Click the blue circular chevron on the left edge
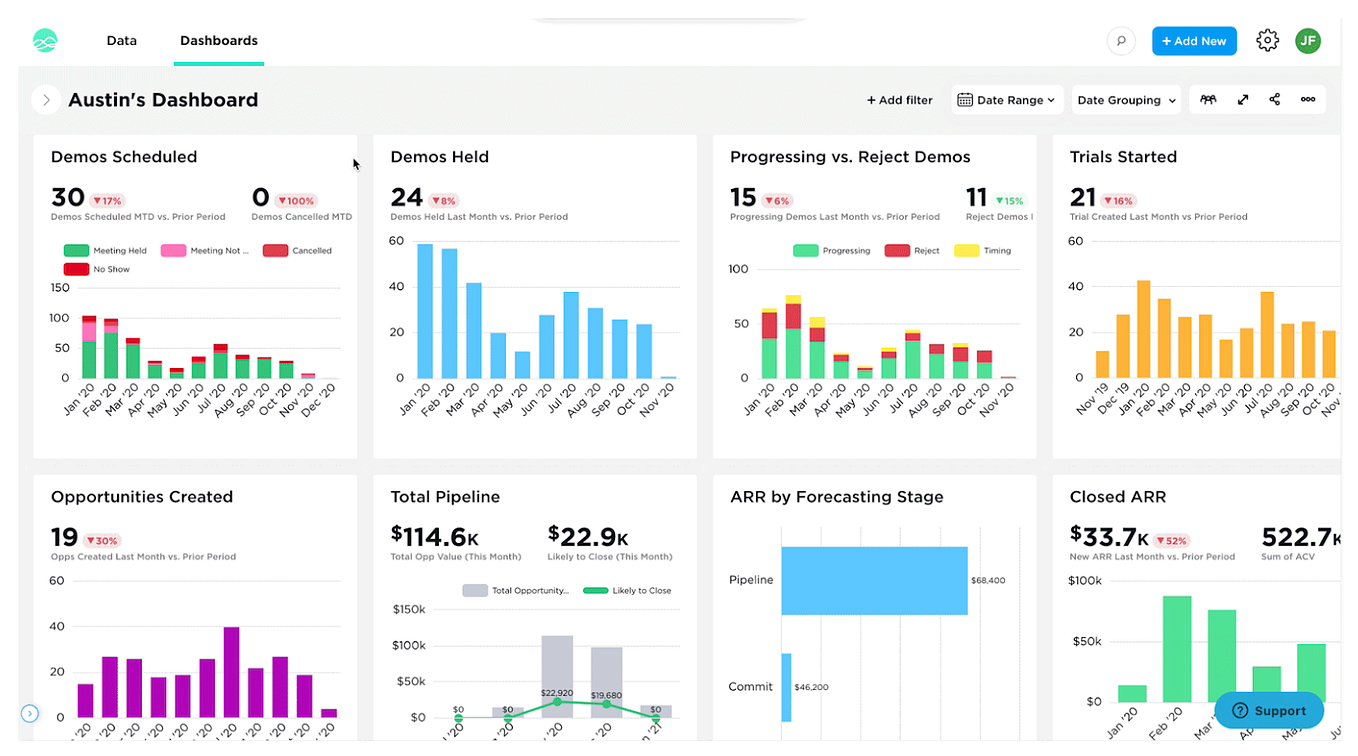This screenshot has width=1358, height=756. pyautogui.click(x=30, y=713)
